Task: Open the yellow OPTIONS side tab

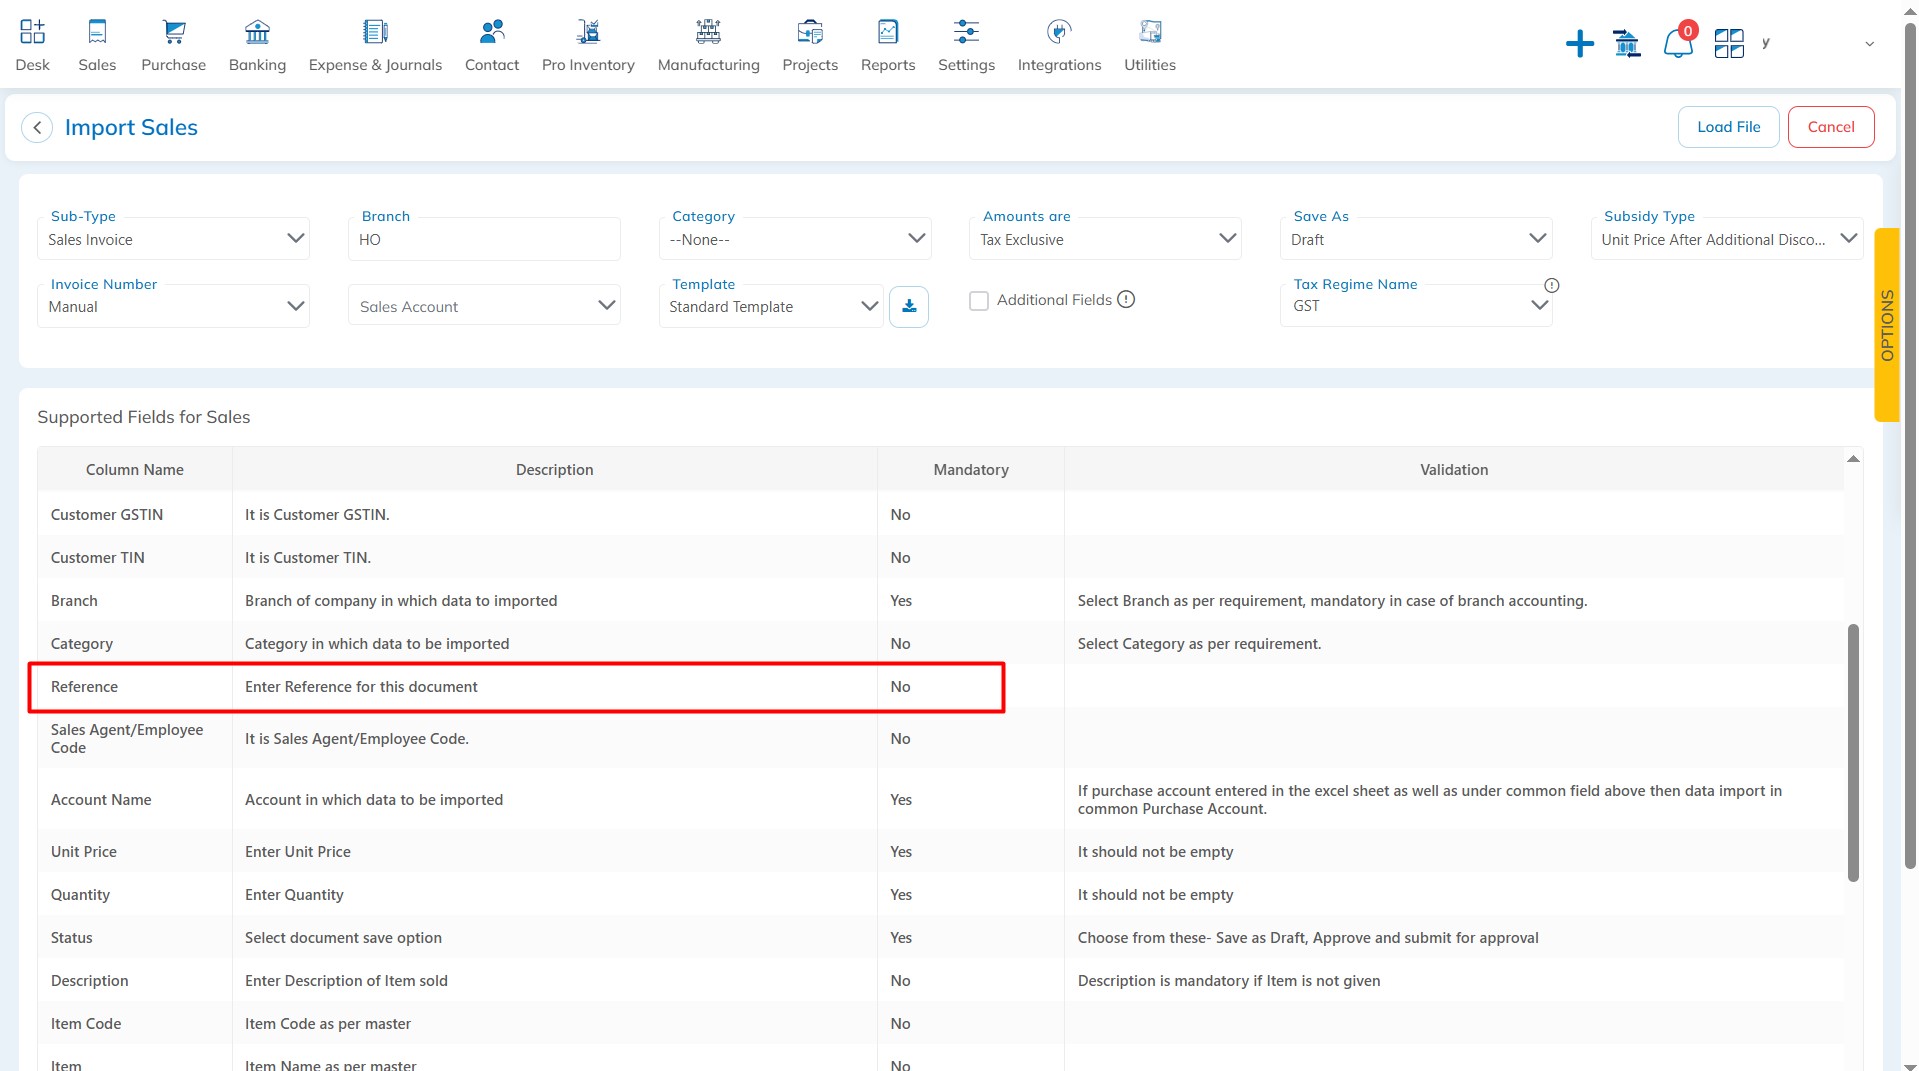Action: tap(1886, 325)
